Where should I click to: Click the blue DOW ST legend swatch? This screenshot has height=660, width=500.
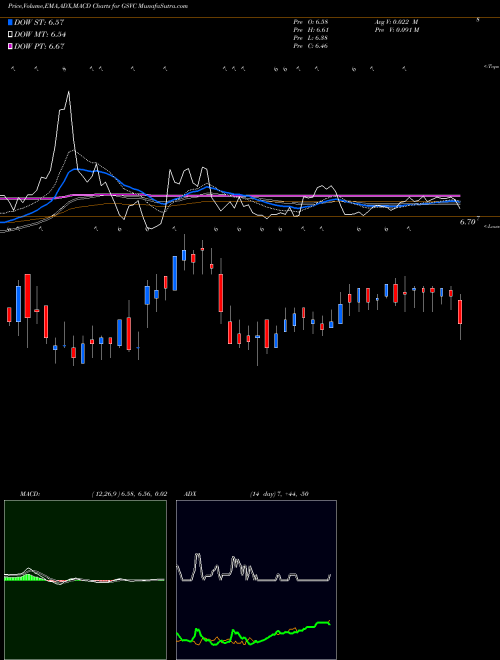(x=10, y=22)
